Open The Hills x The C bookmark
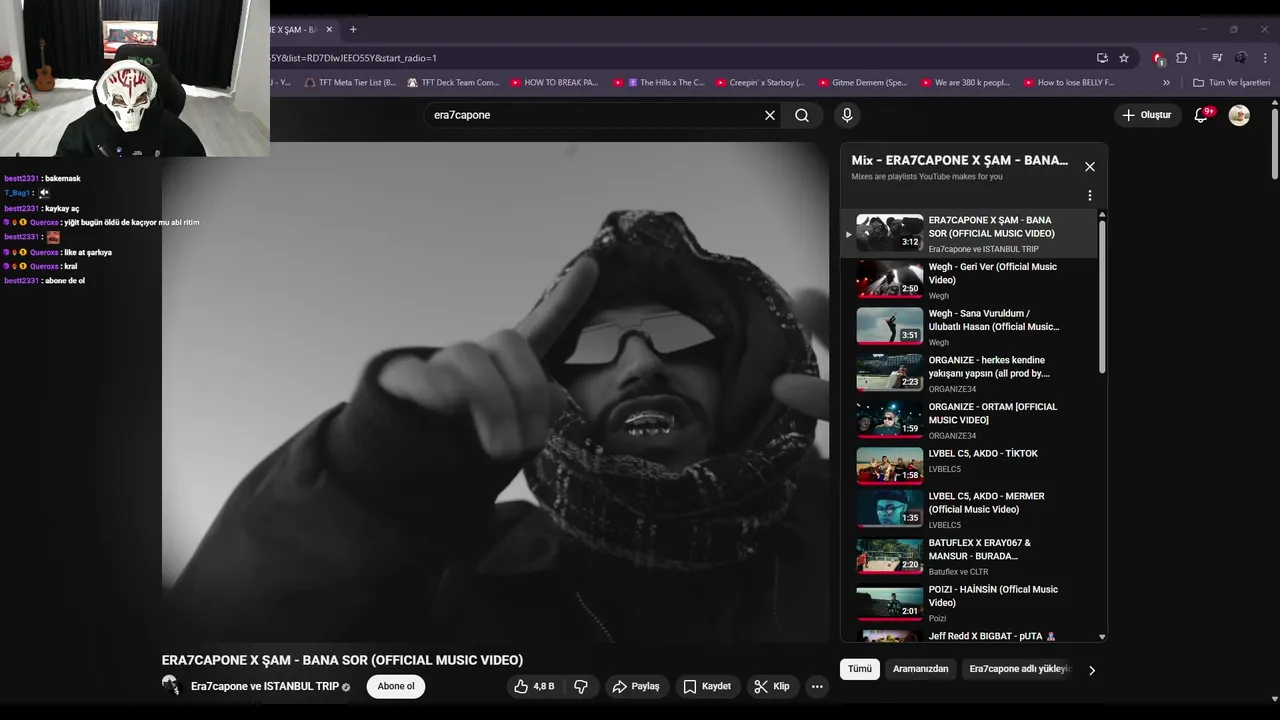This screenshot has height=720, width=1280. point(659,83)
